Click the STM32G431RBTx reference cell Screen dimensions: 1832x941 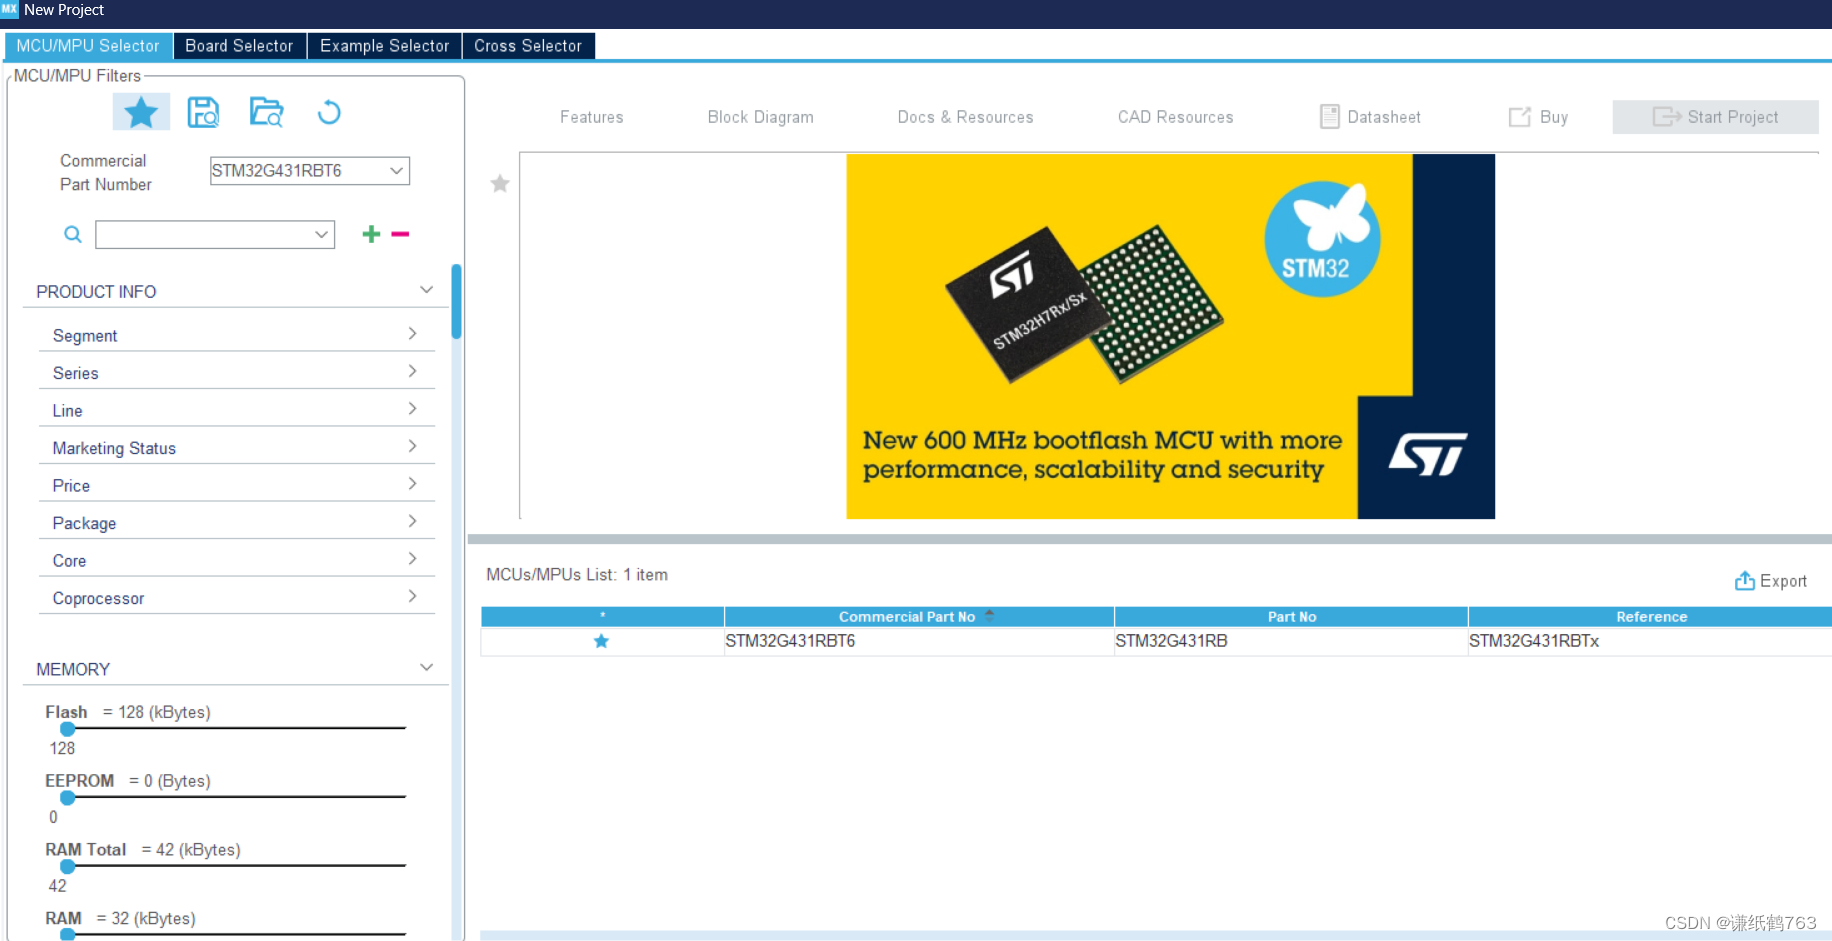(1650, 641)
